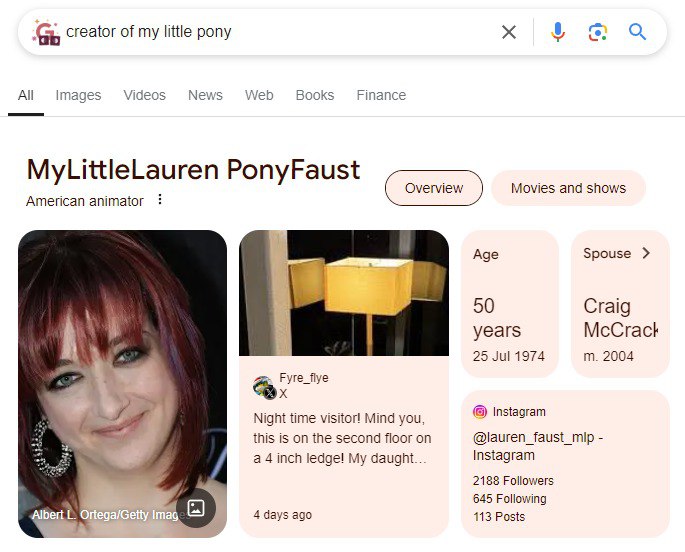This screenshot has height=552, width=685.
Task: Select the Overview chip
Action: (x=434, y=188)
